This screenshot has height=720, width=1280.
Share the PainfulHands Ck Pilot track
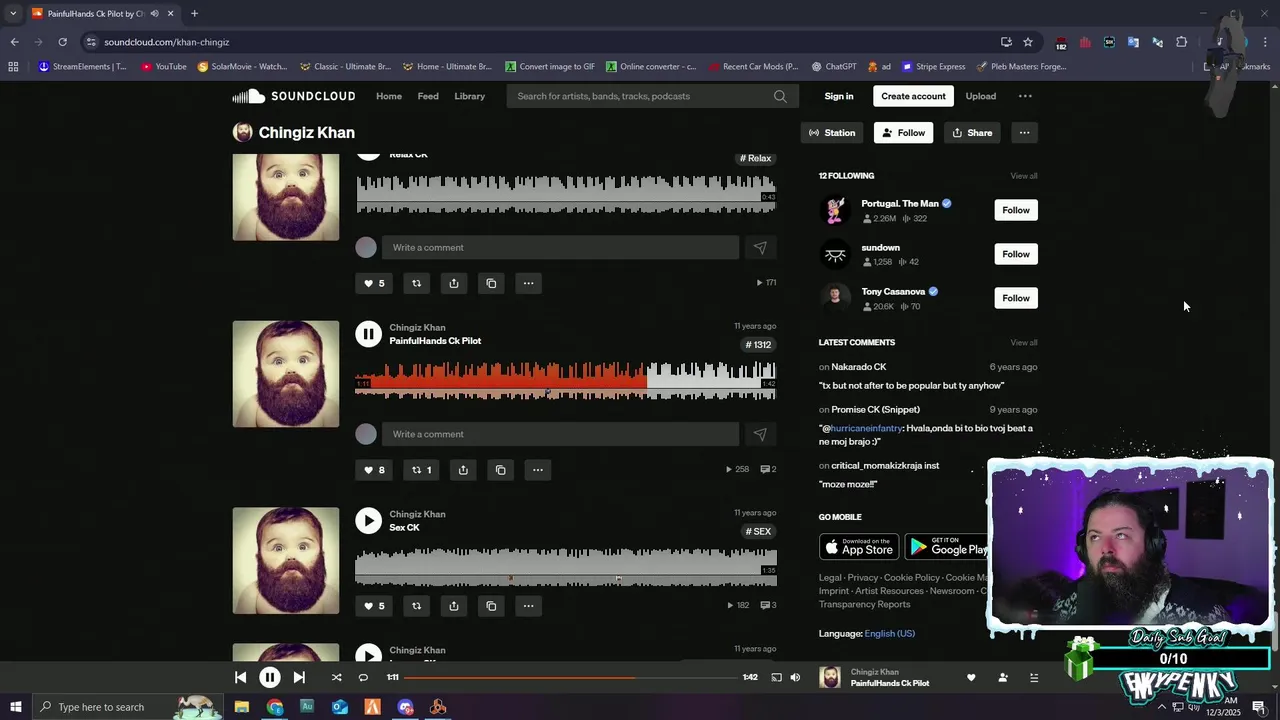[463, 470]
